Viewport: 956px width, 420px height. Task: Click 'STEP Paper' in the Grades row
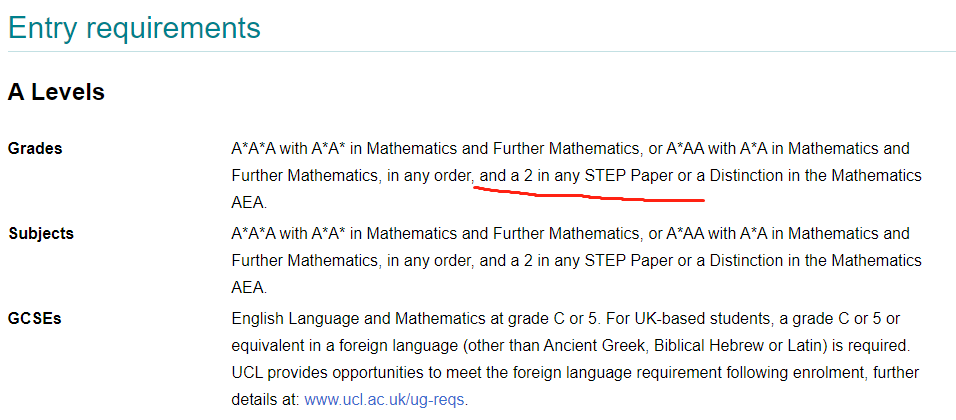click(x=629, y=177)
